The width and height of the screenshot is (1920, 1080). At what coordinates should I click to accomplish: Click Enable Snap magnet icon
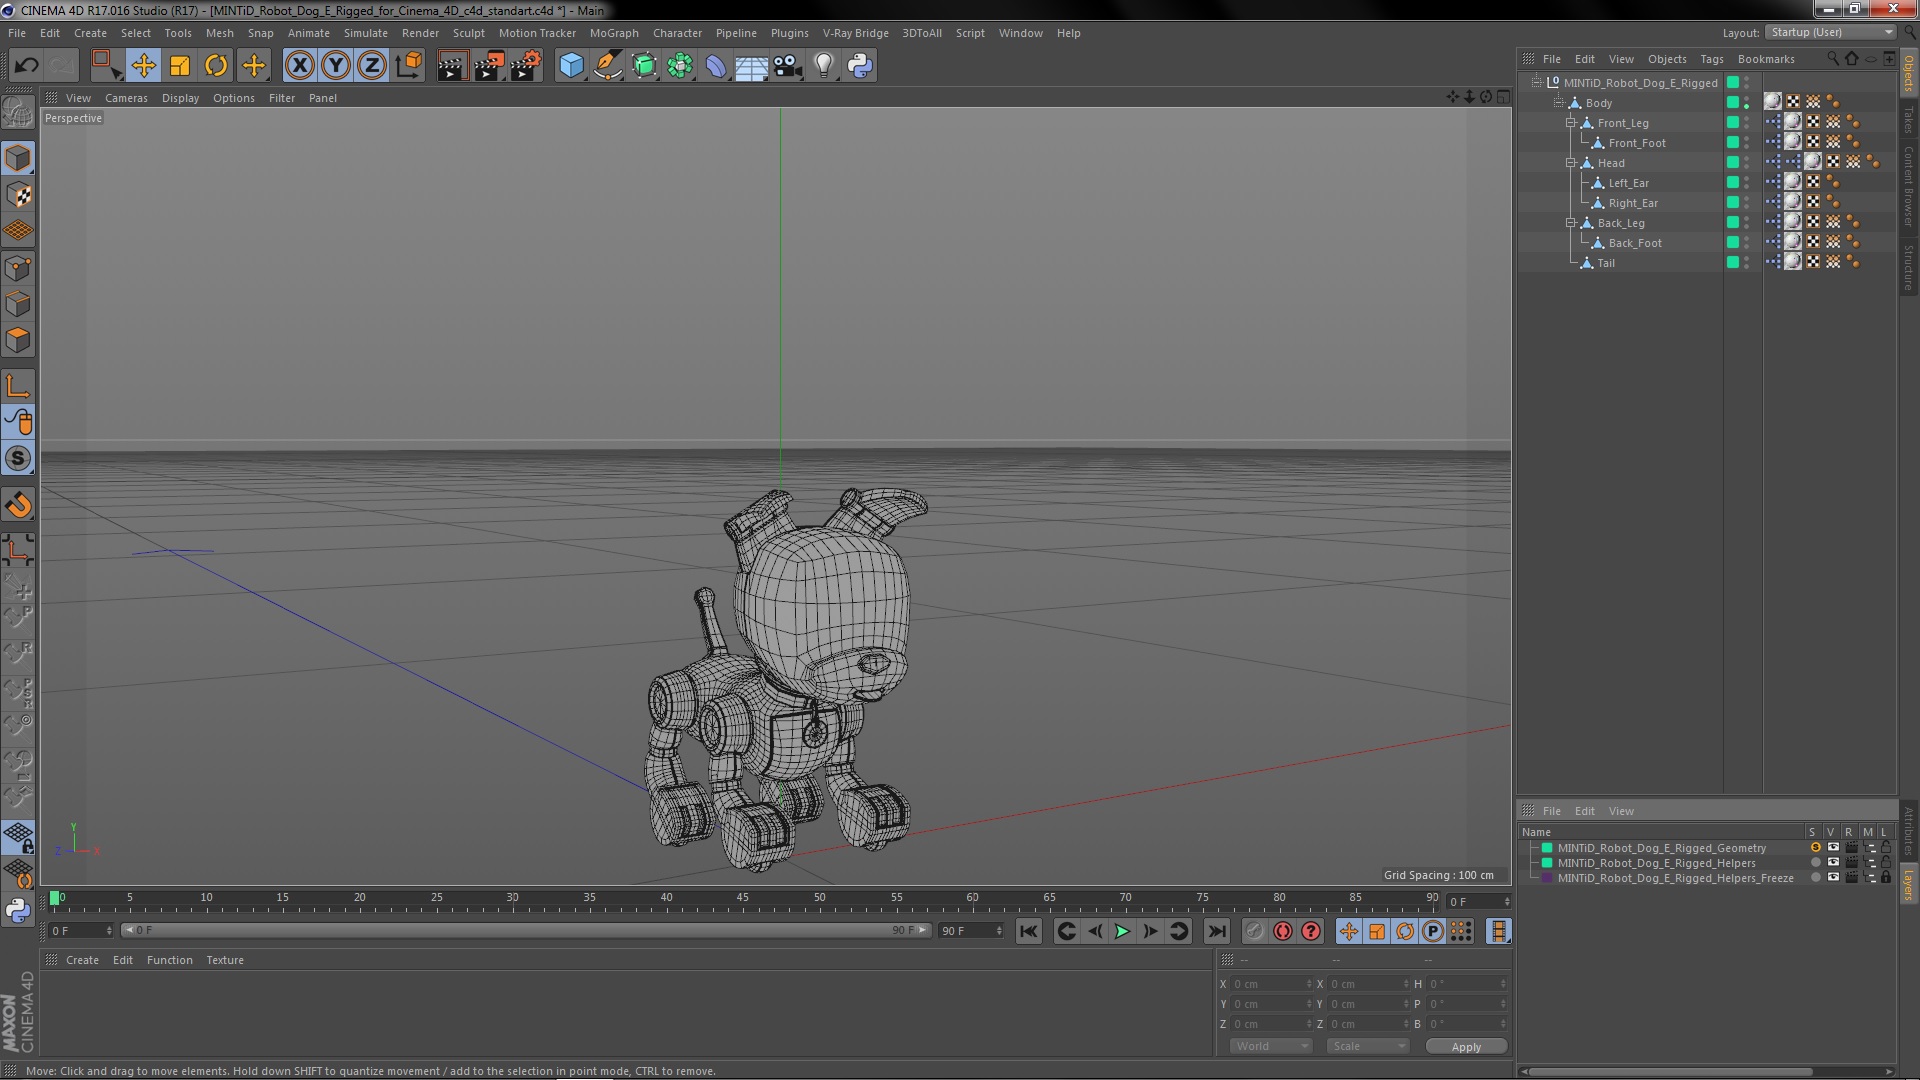(18, 505)
